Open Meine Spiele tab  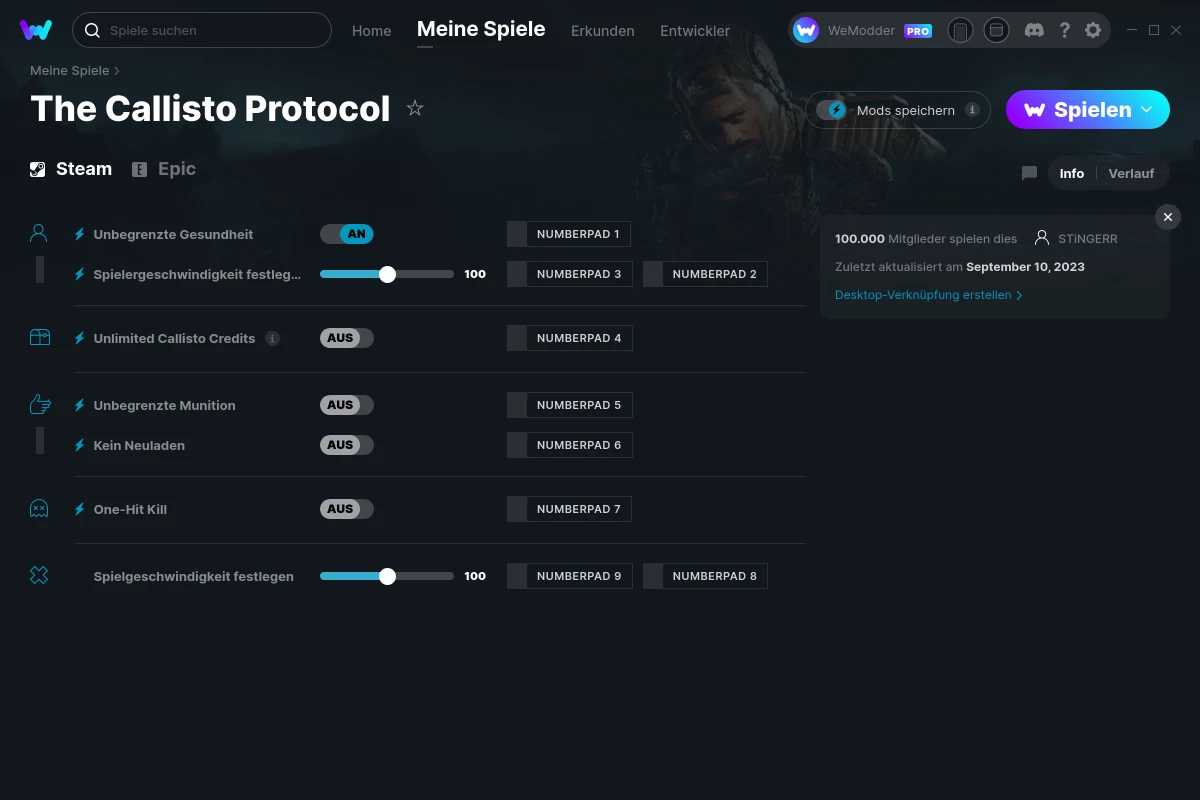point(481,30)
